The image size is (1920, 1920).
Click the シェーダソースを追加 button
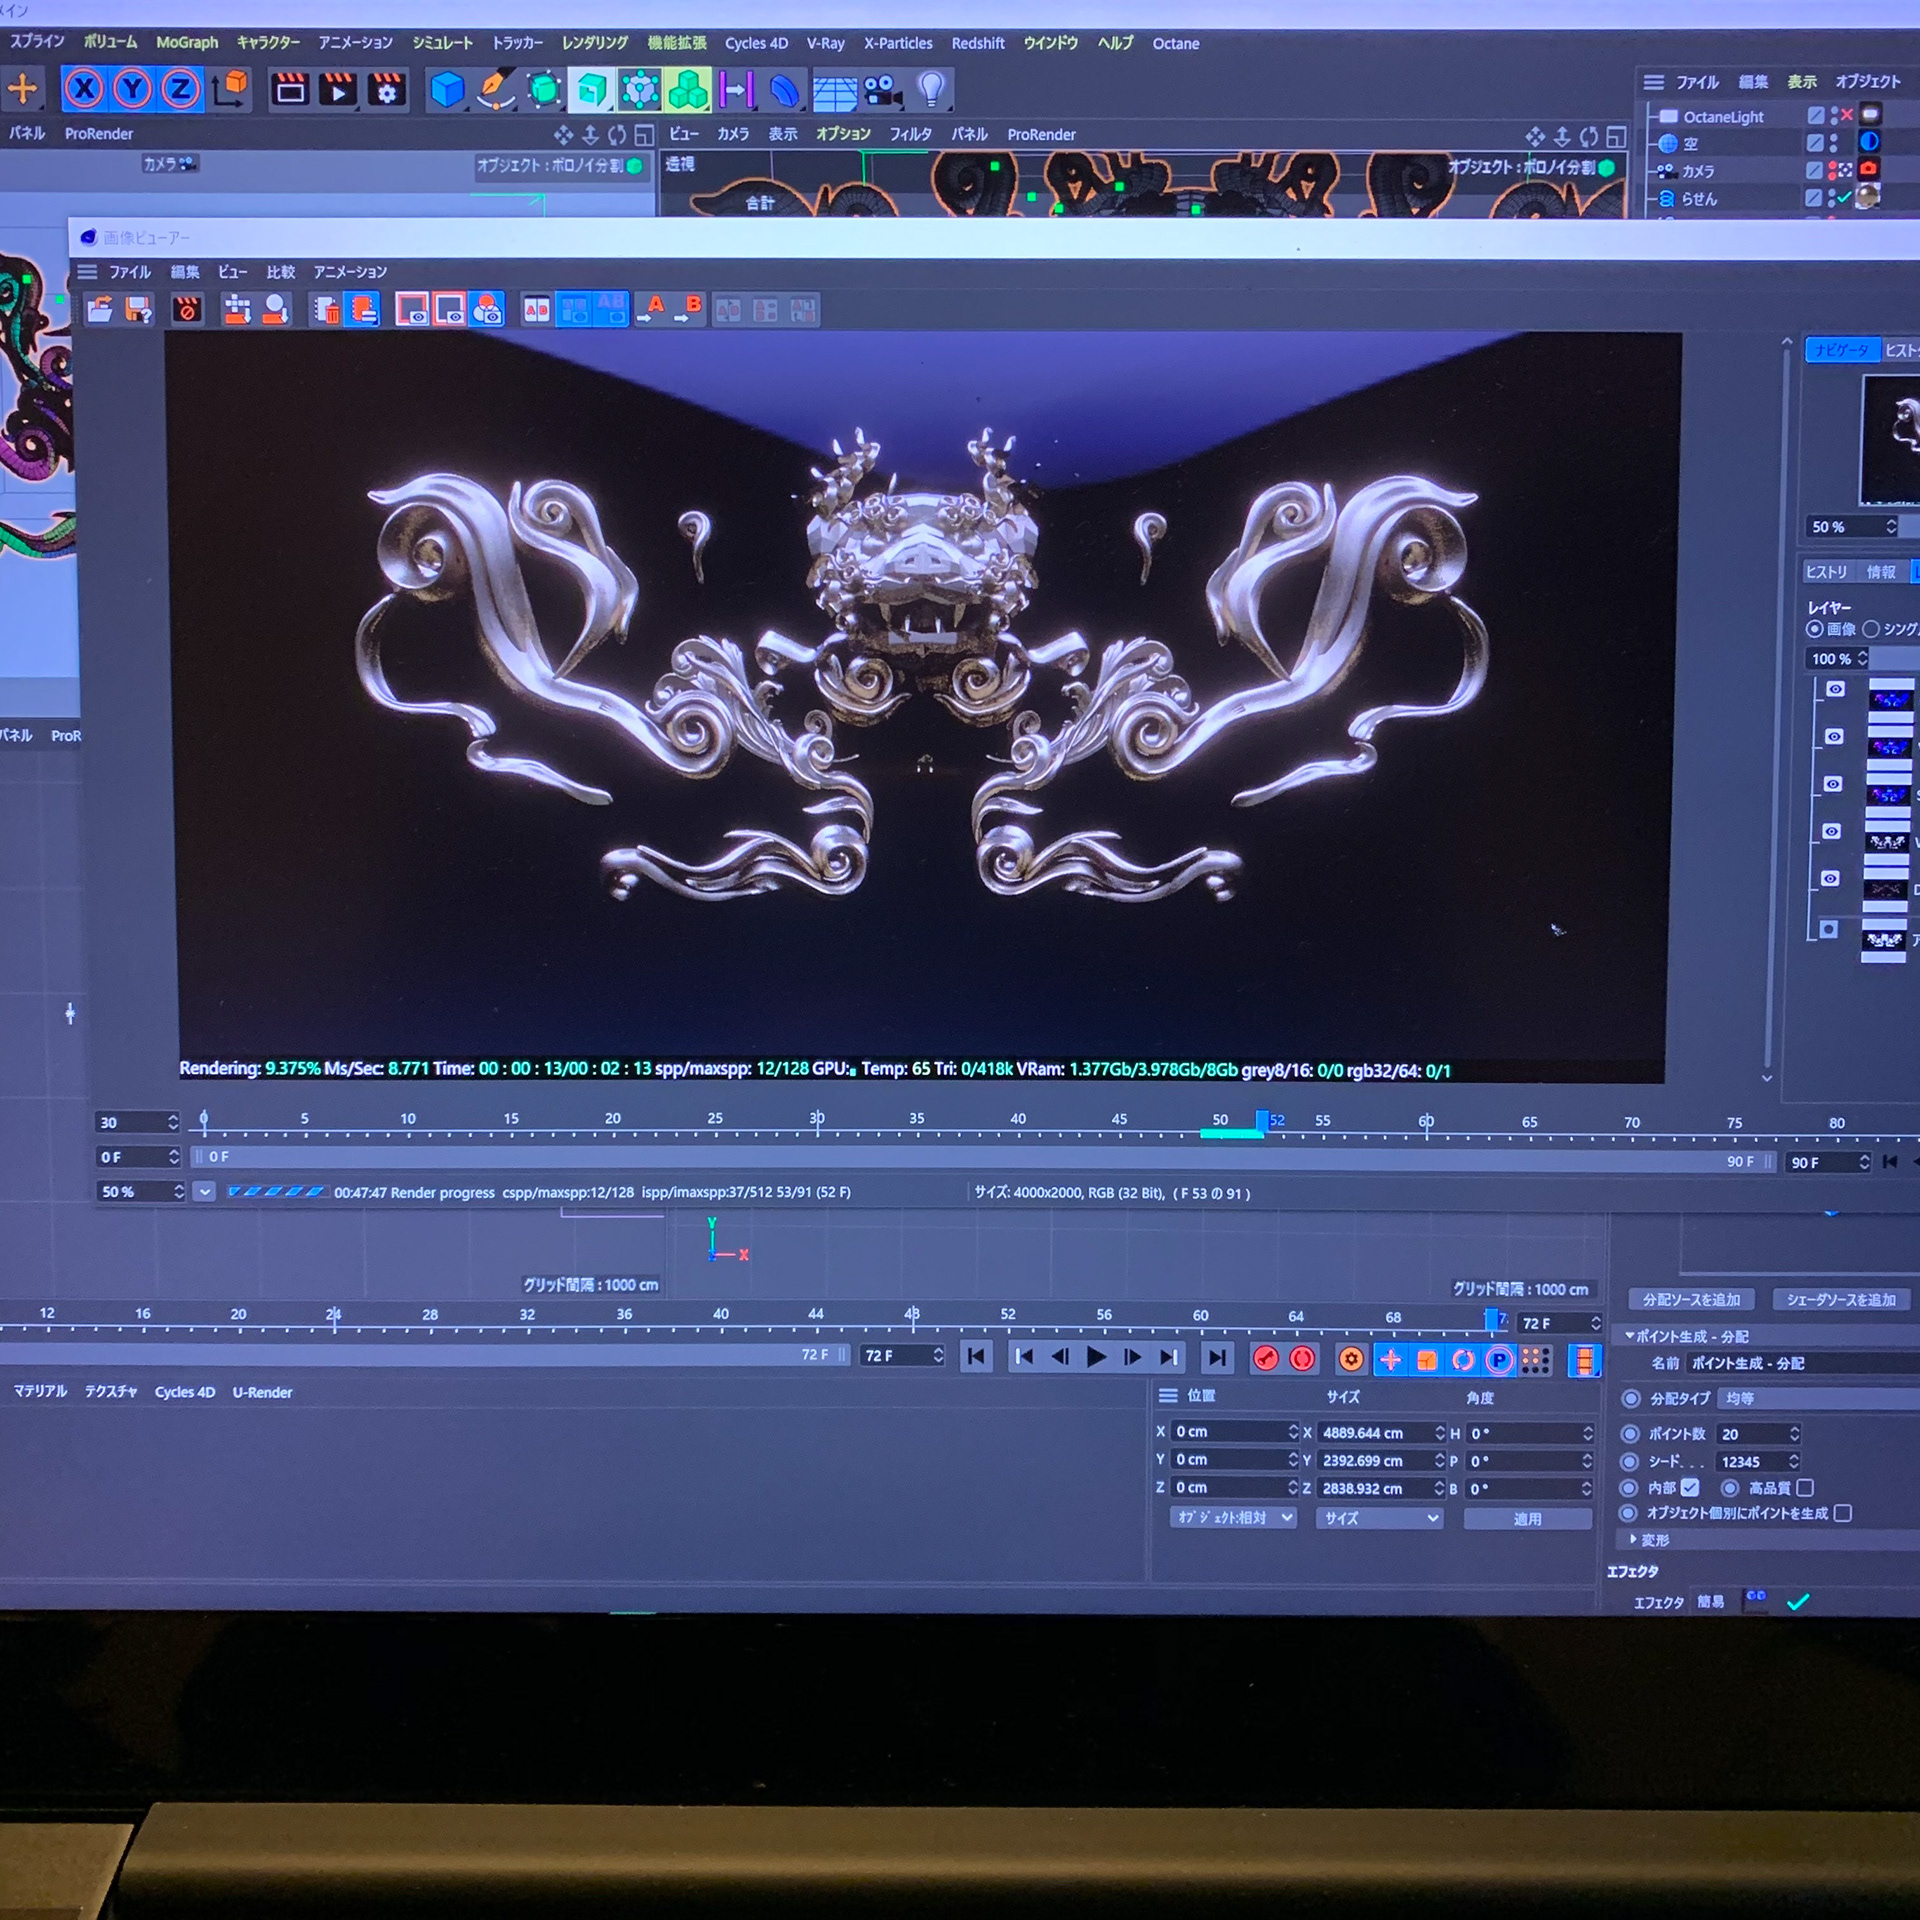1841,1300
